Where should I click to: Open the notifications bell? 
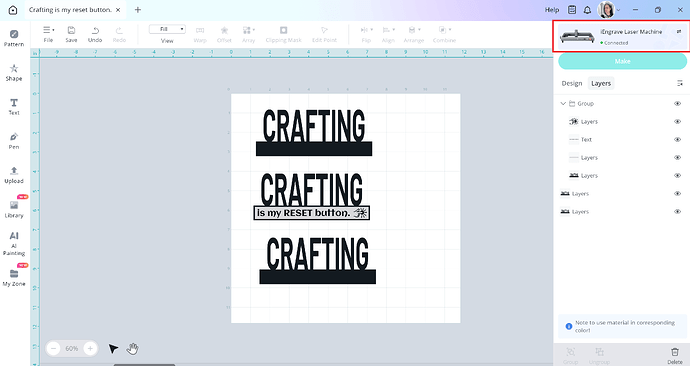coord(587,10)
